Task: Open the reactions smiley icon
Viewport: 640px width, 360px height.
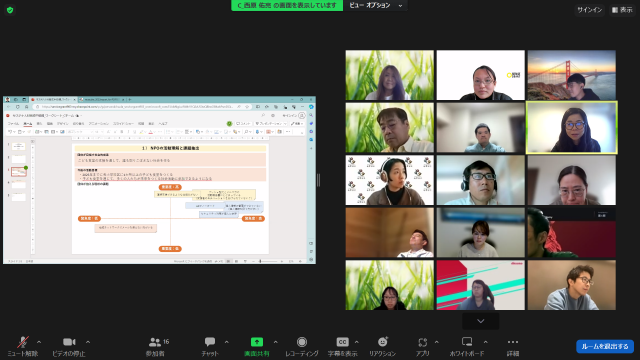Action: click(x=382, y=342)
